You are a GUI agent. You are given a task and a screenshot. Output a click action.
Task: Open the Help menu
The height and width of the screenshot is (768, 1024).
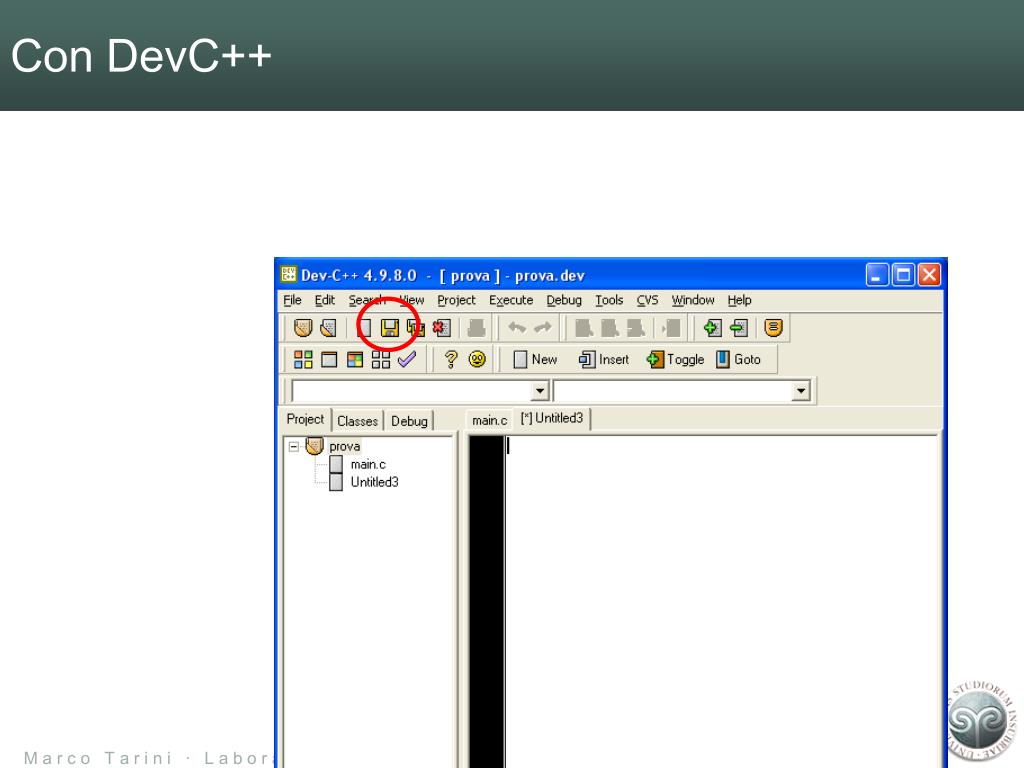pyautogui.click(x=739, y=300)
